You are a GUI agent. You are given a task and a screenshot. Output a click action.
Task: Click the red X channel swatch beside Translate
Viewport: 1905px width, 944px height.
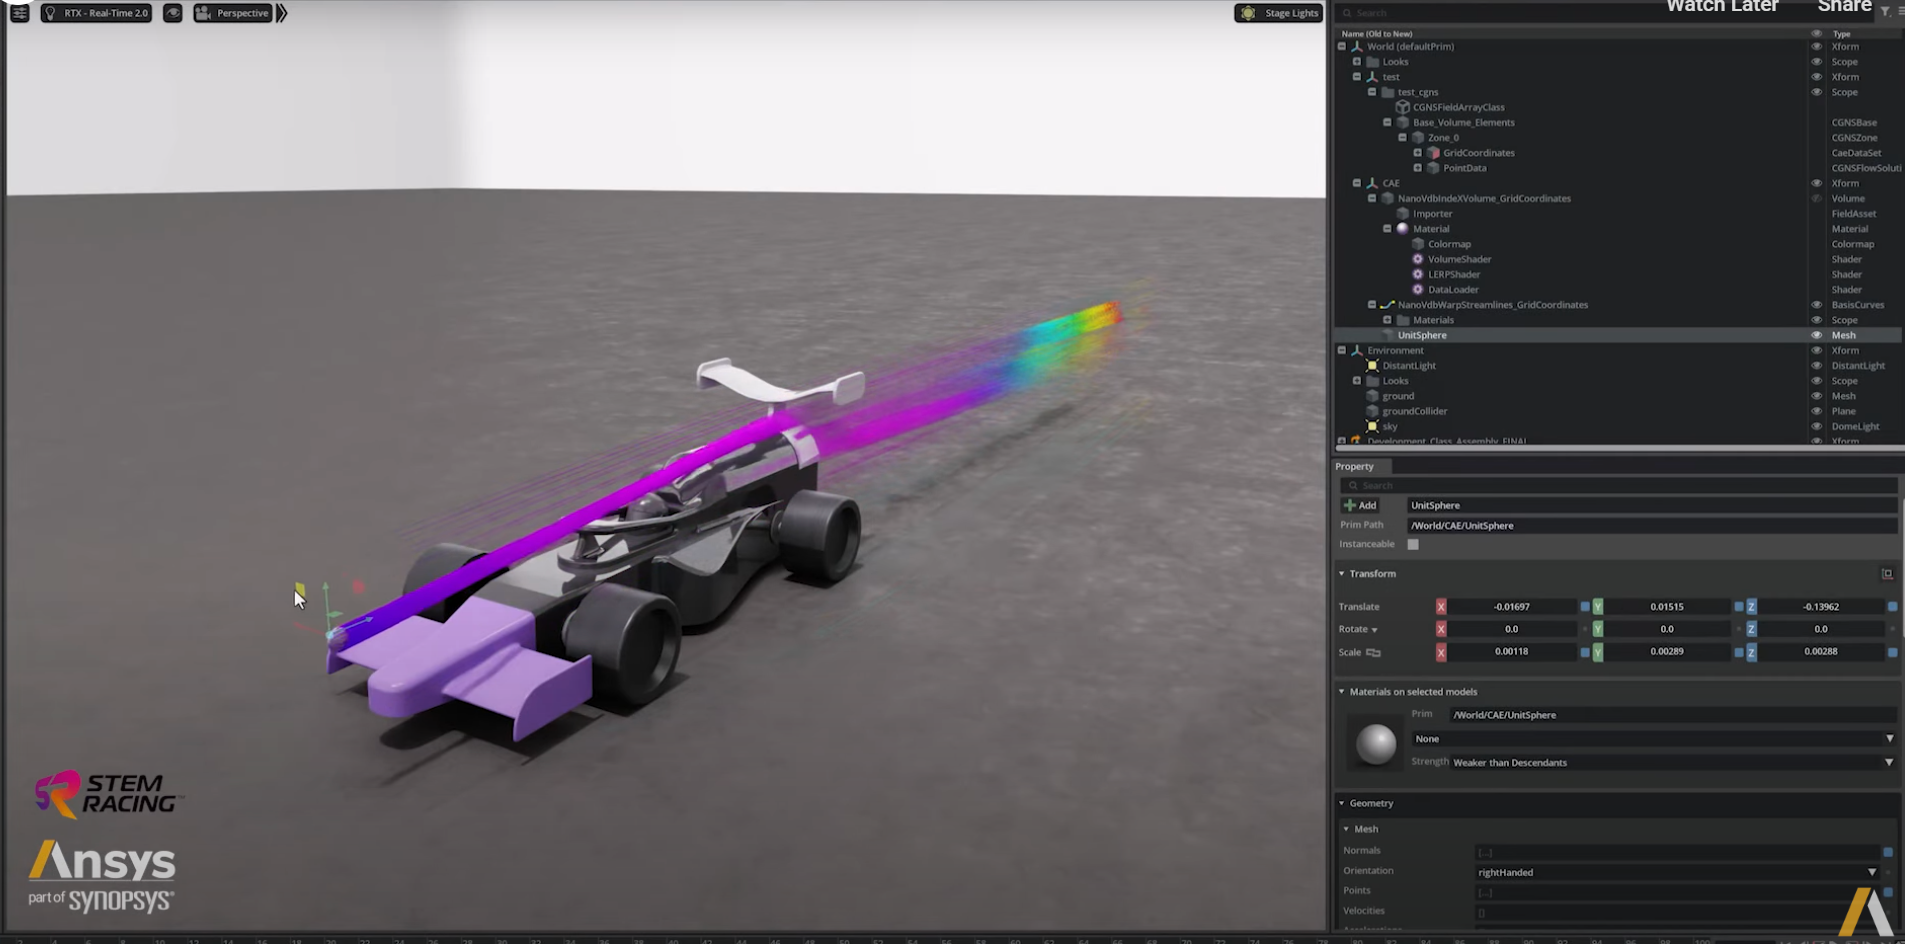tap(1440, 606)
